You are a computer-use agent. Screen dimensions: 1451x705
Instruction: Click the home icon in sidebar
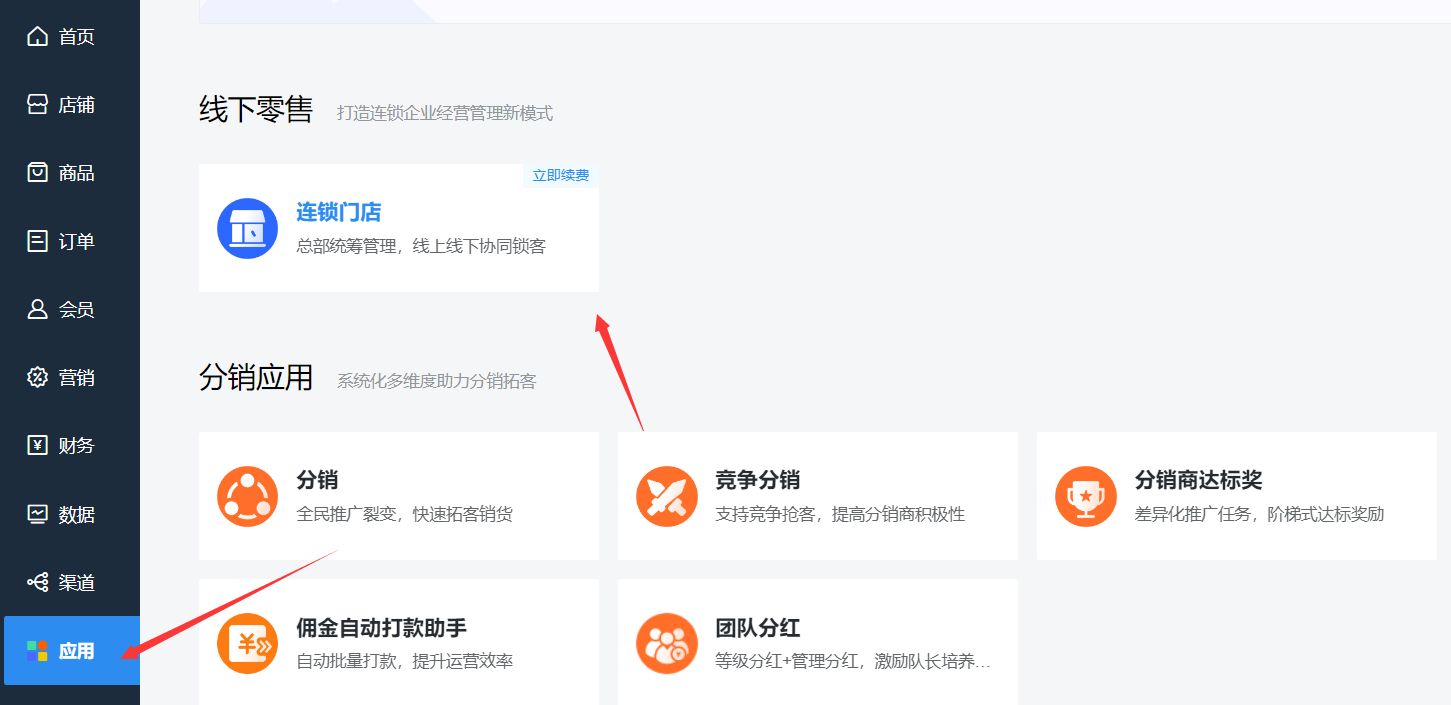pyautogui.click(x=37, y=37)
